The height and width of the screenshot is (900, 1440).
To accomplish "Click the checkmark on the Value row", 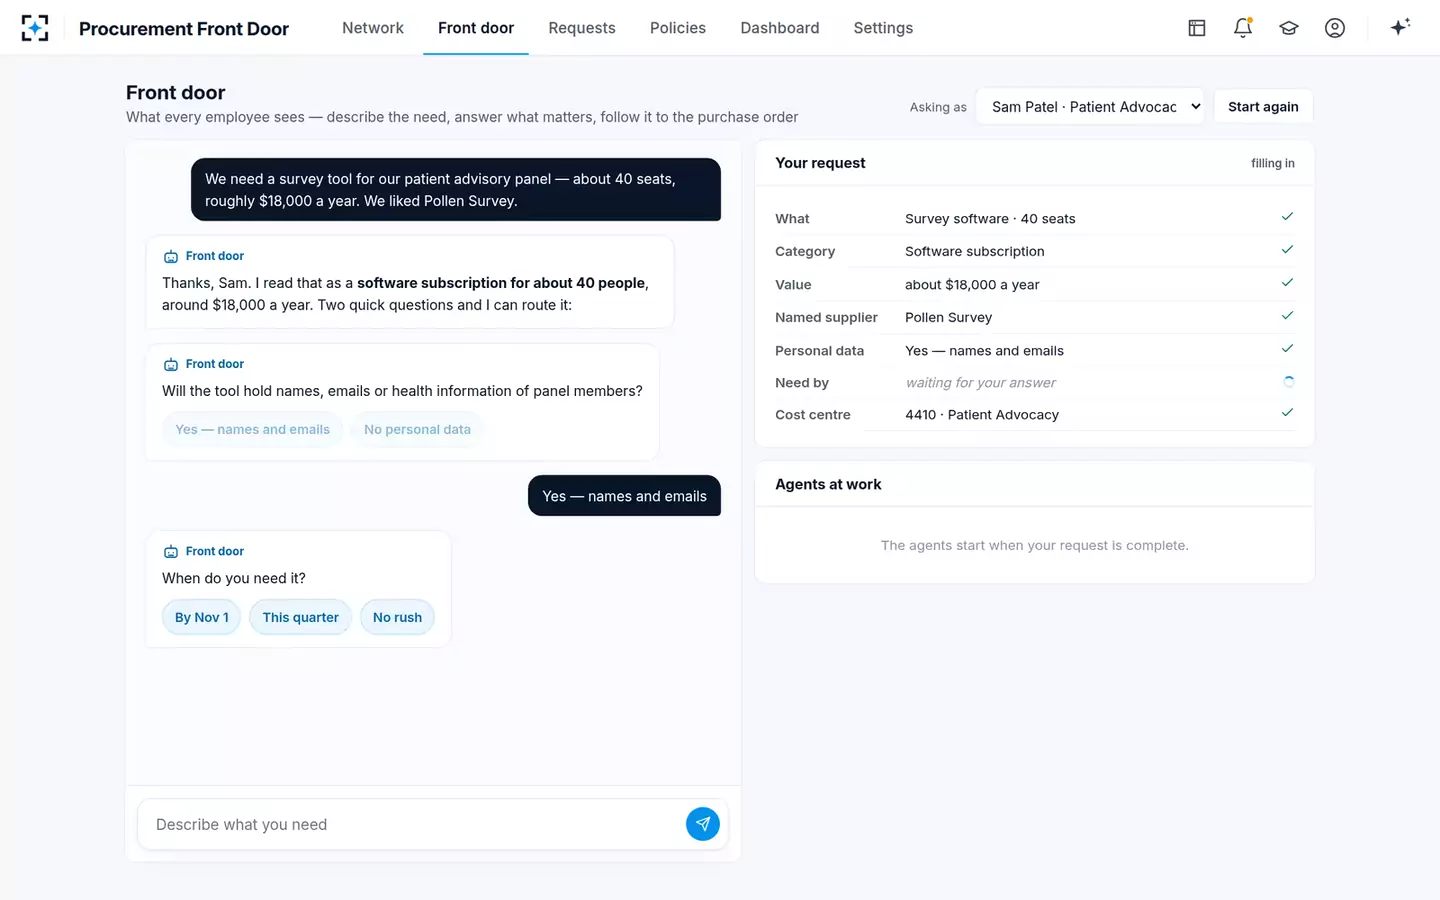I will 1287,283.
